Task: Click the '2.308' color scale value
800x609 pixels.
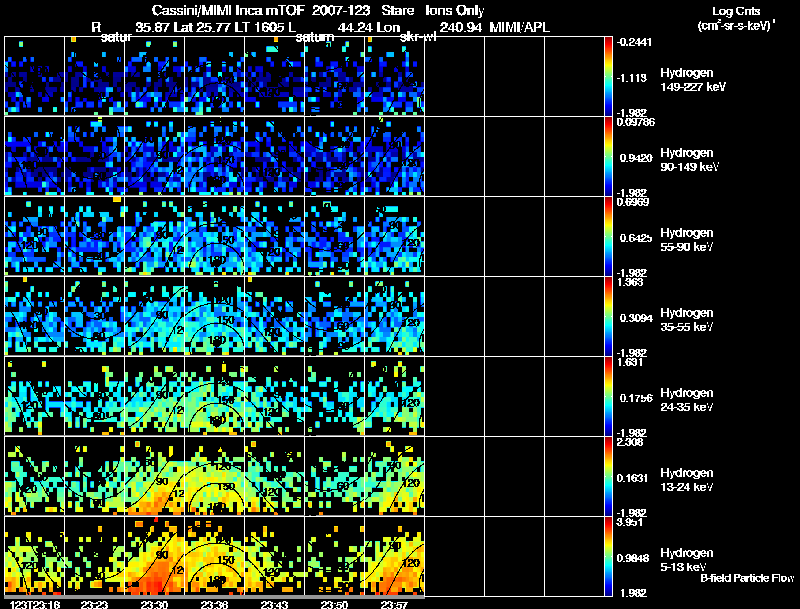Action: tap(630, 442)
